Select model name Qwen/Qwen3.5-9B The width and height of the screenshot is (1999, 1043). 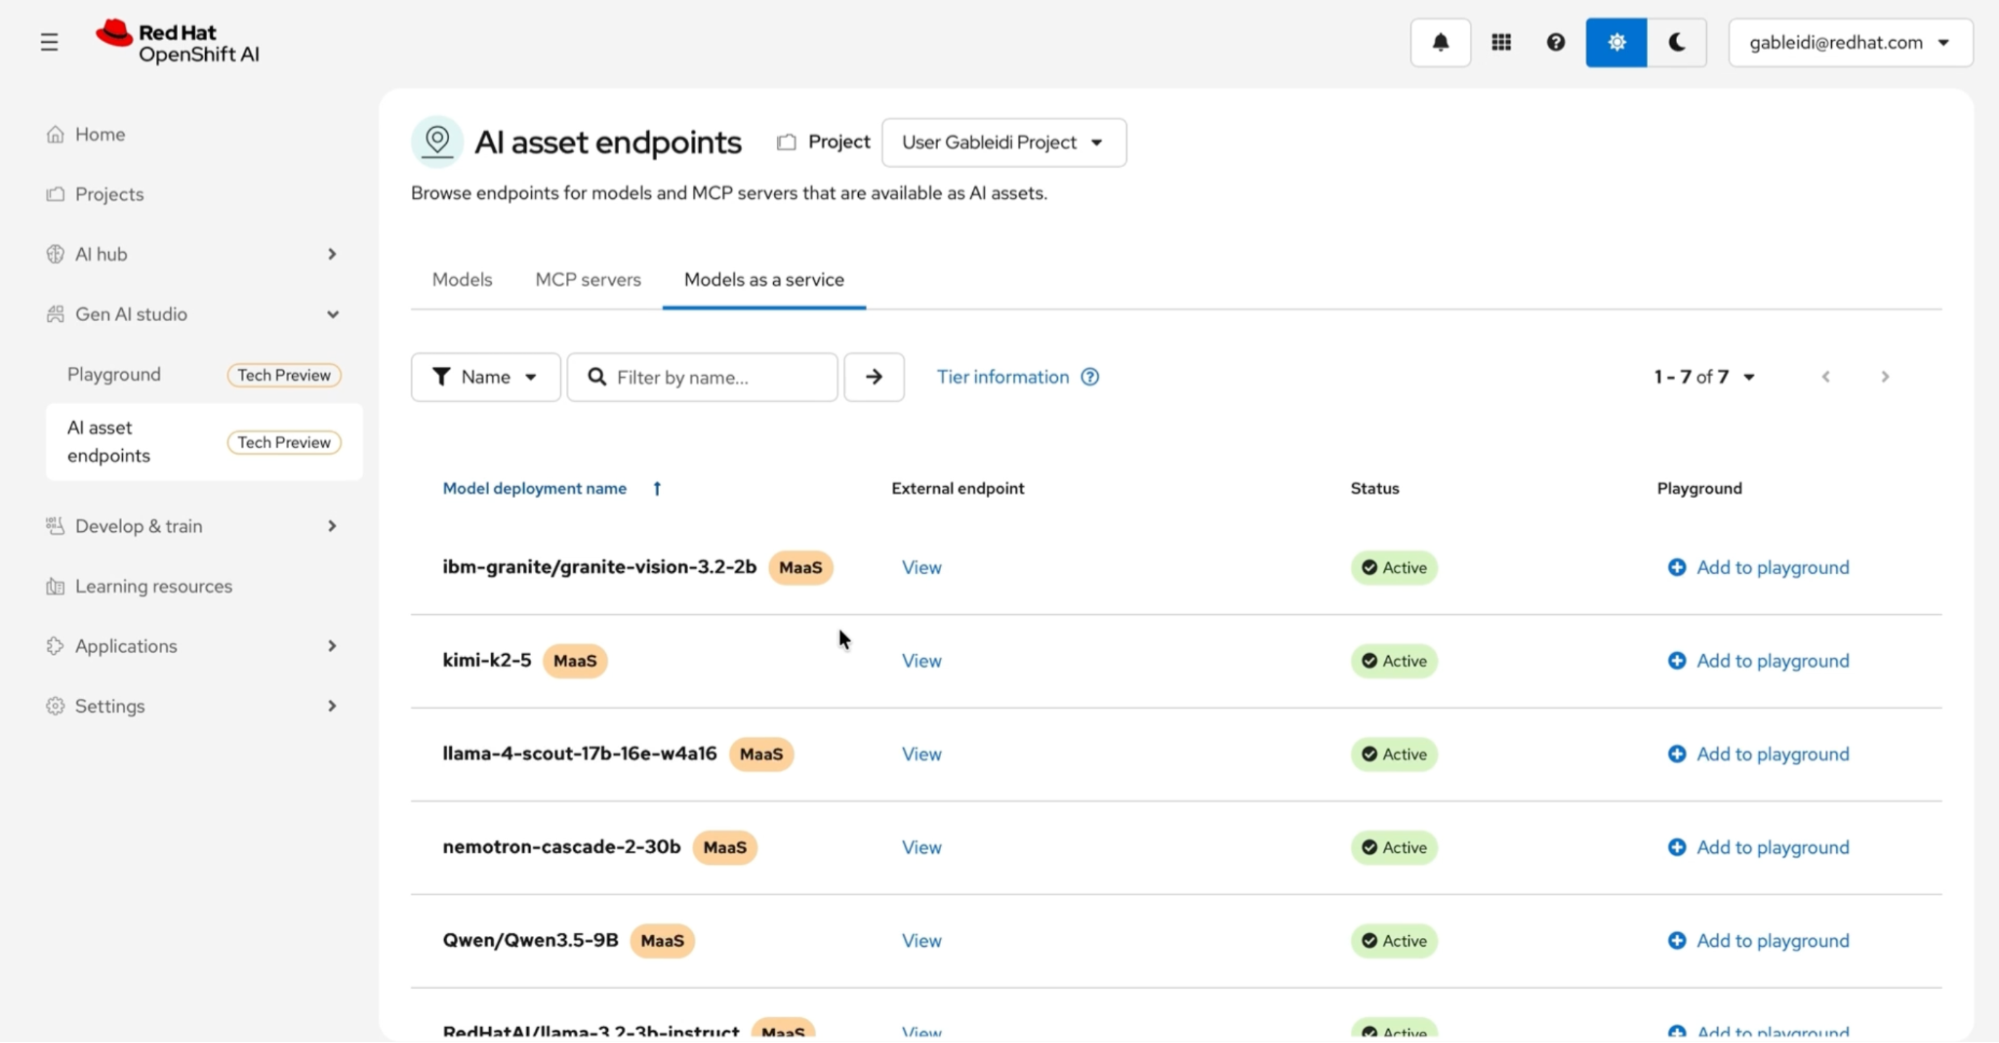[x=531, y=941]
